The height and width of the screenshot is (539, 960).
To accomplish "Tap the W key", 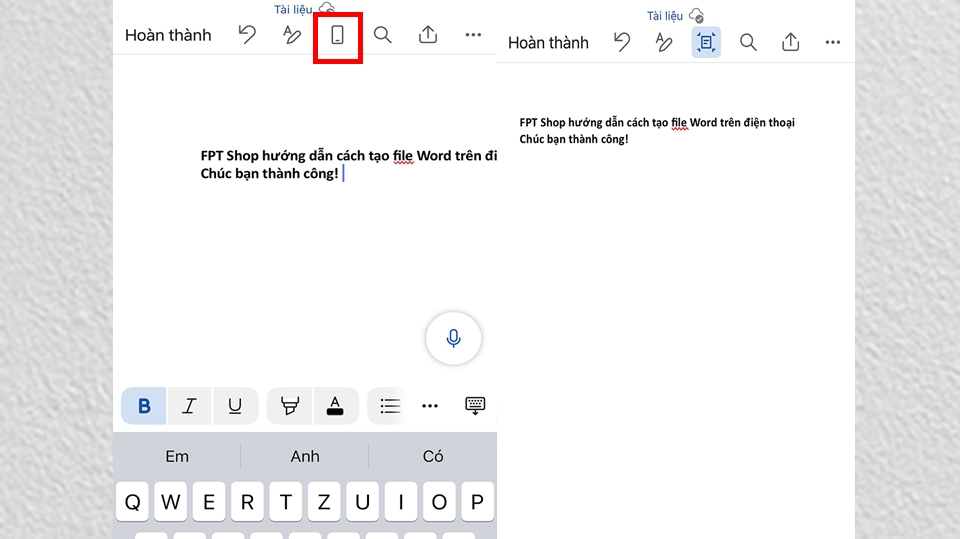I will (170, 502).
